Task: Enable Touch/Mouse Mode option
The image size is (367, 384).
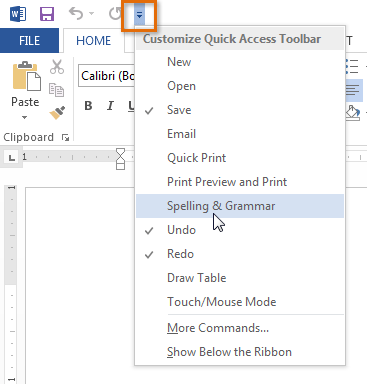Action: (240, 302)
